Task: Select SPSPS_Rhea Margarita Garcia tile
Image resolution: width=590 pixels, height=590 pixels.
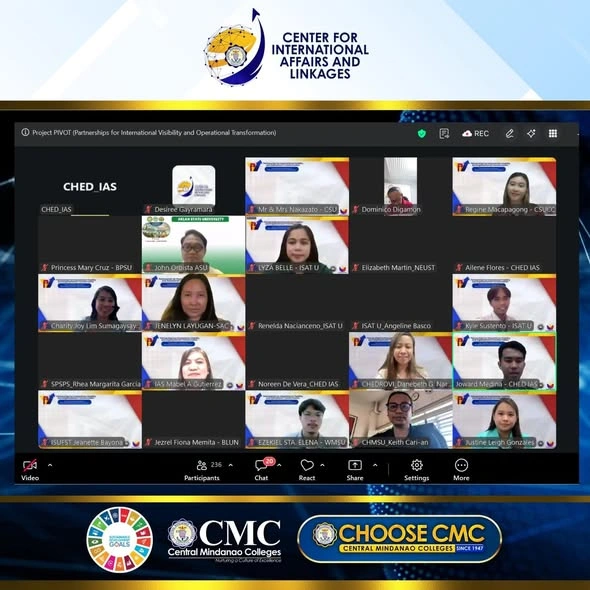Action: [x=90, y=361]
